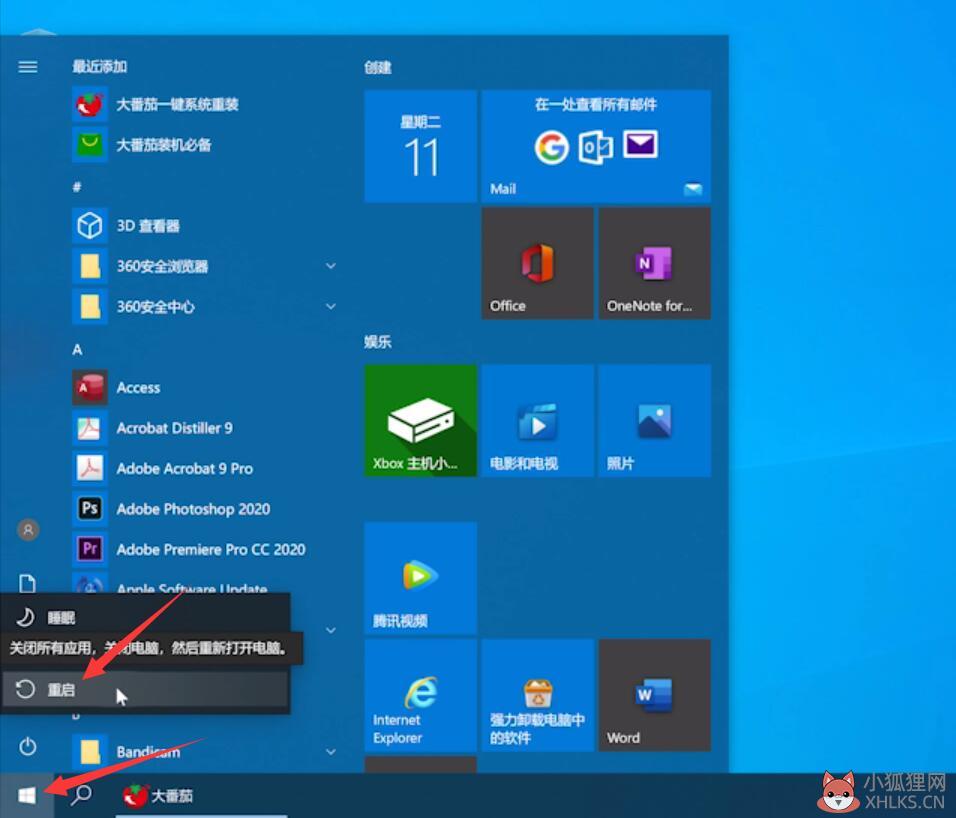Viewport: 956px width, 818px height.
Task: Choose 重启 in the power menu
Action: point(145,690)
